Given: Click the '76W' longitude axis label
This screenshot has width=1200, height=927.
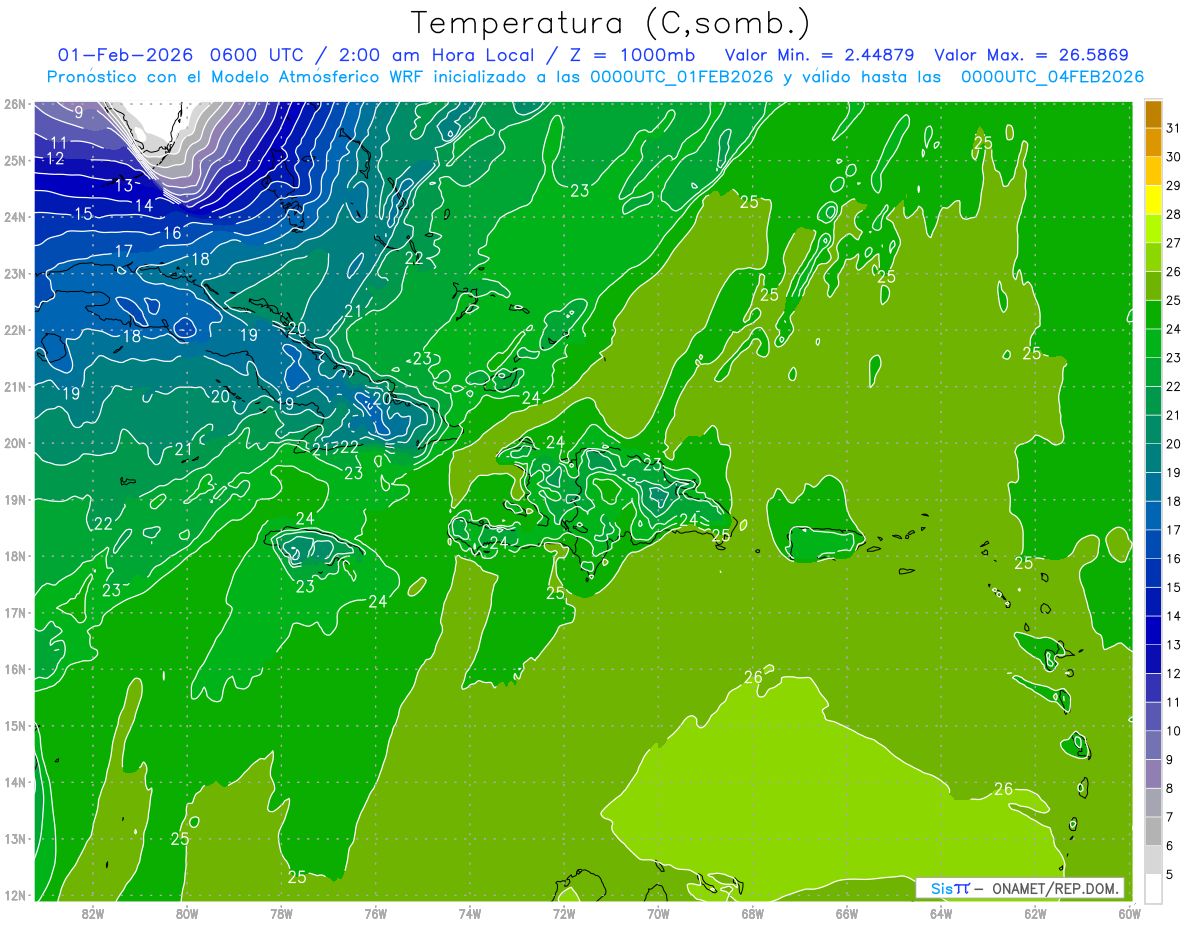Looking at the screenshot, I should pos(375,912).
